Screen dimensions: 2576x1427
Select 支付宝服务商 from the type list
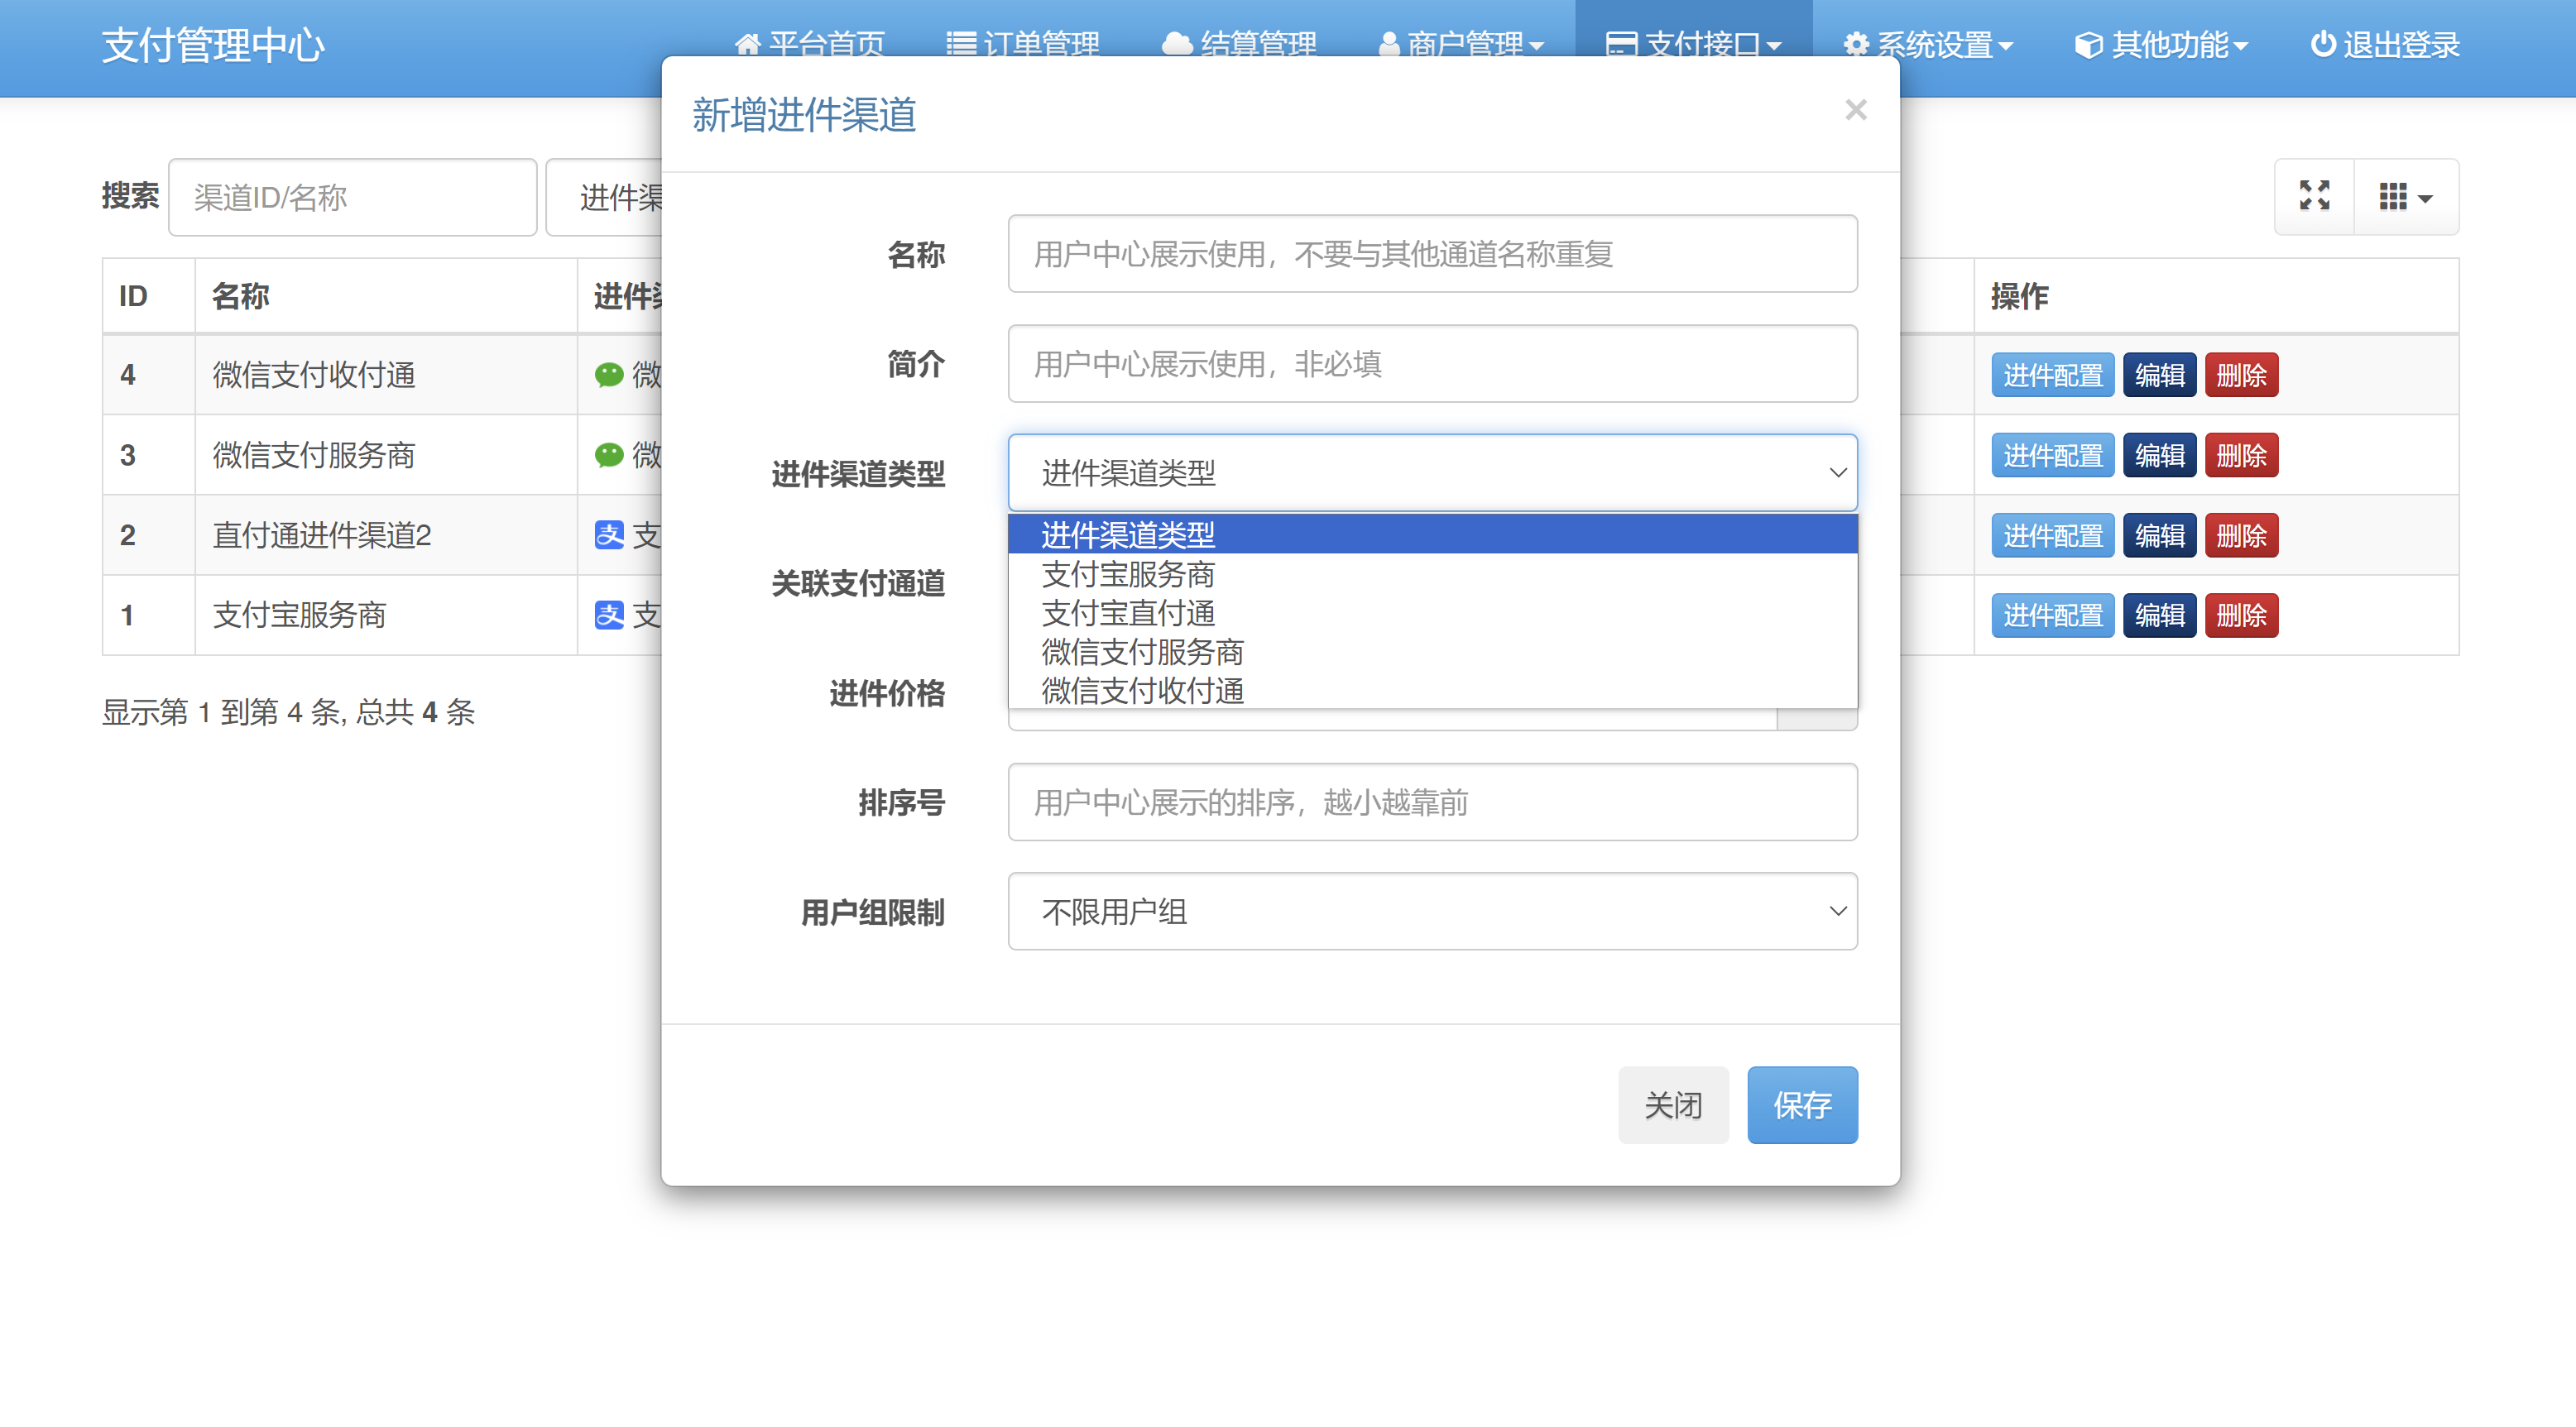[x=1128, y=574]
